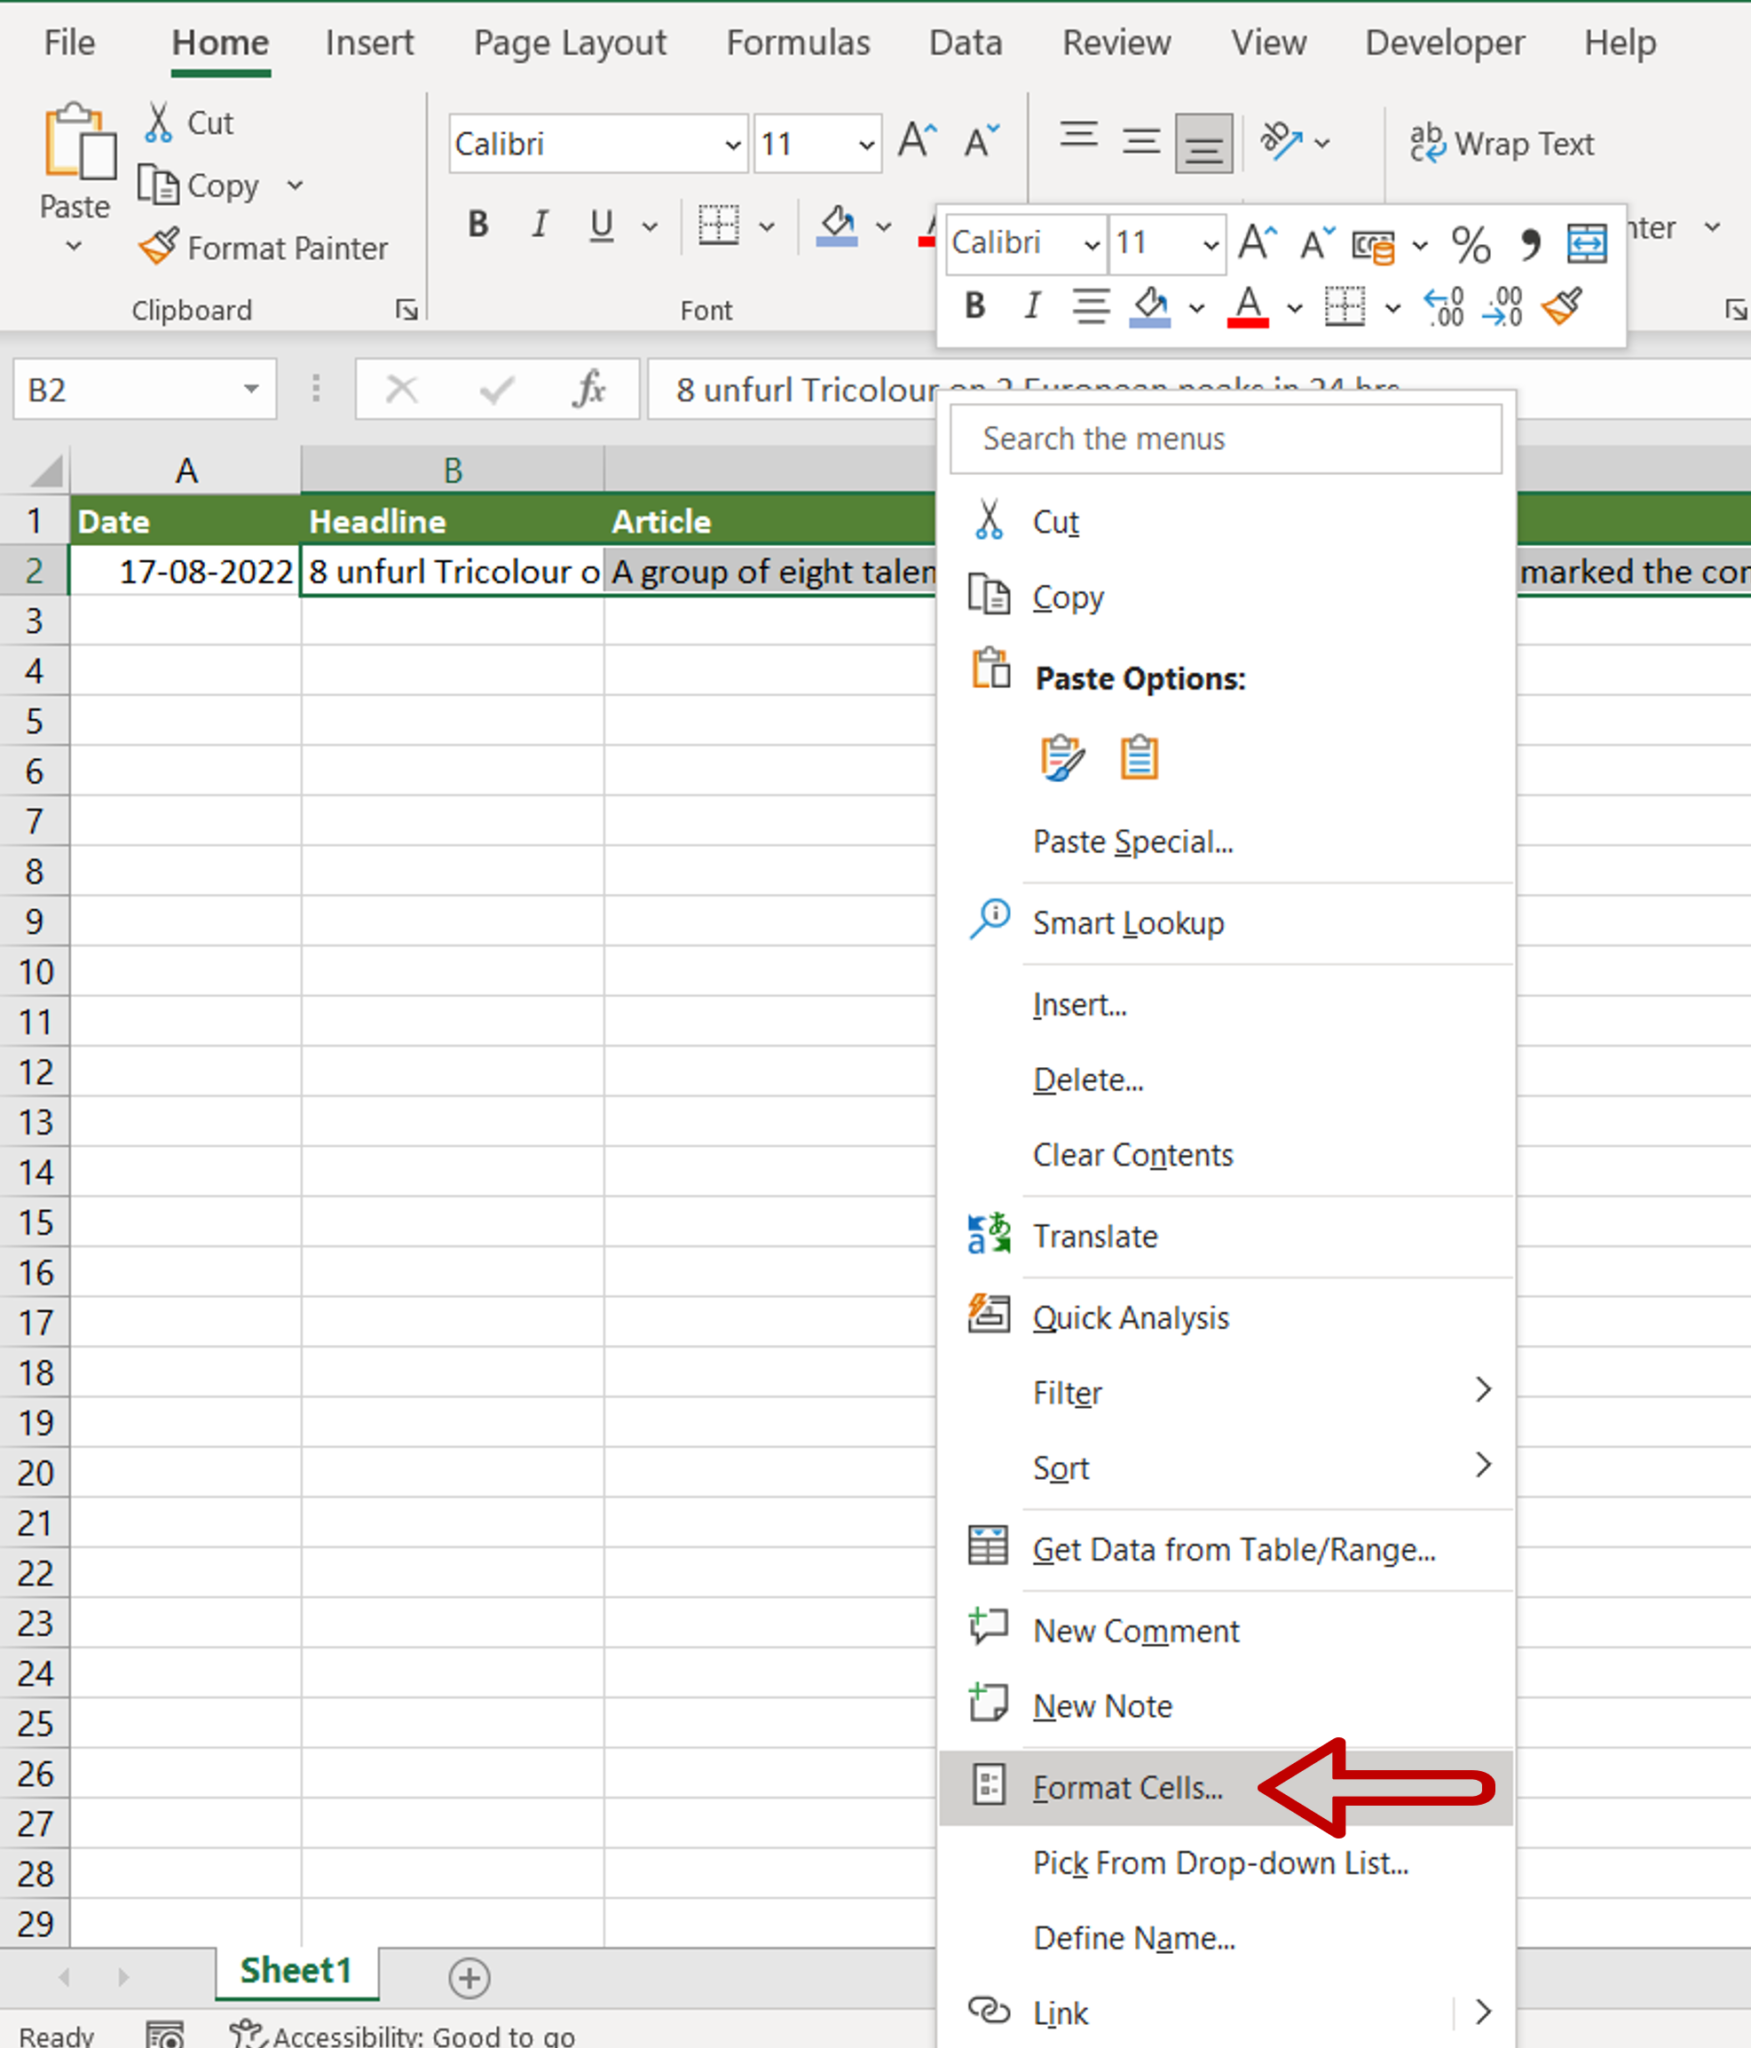Choose New Note in context menu
The image size is (1751, 2048).
point(1225,1705)
